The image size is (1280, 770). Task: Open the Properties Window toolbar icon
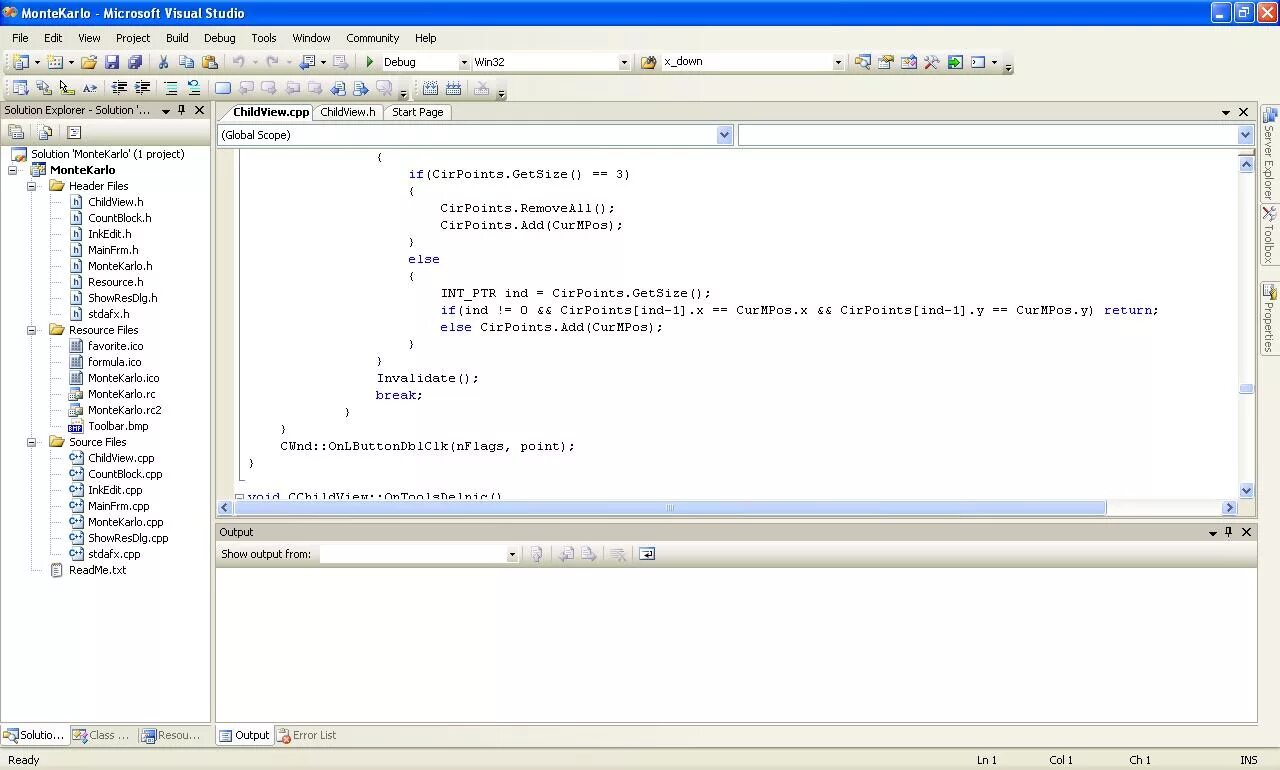[x=885, y=62]
